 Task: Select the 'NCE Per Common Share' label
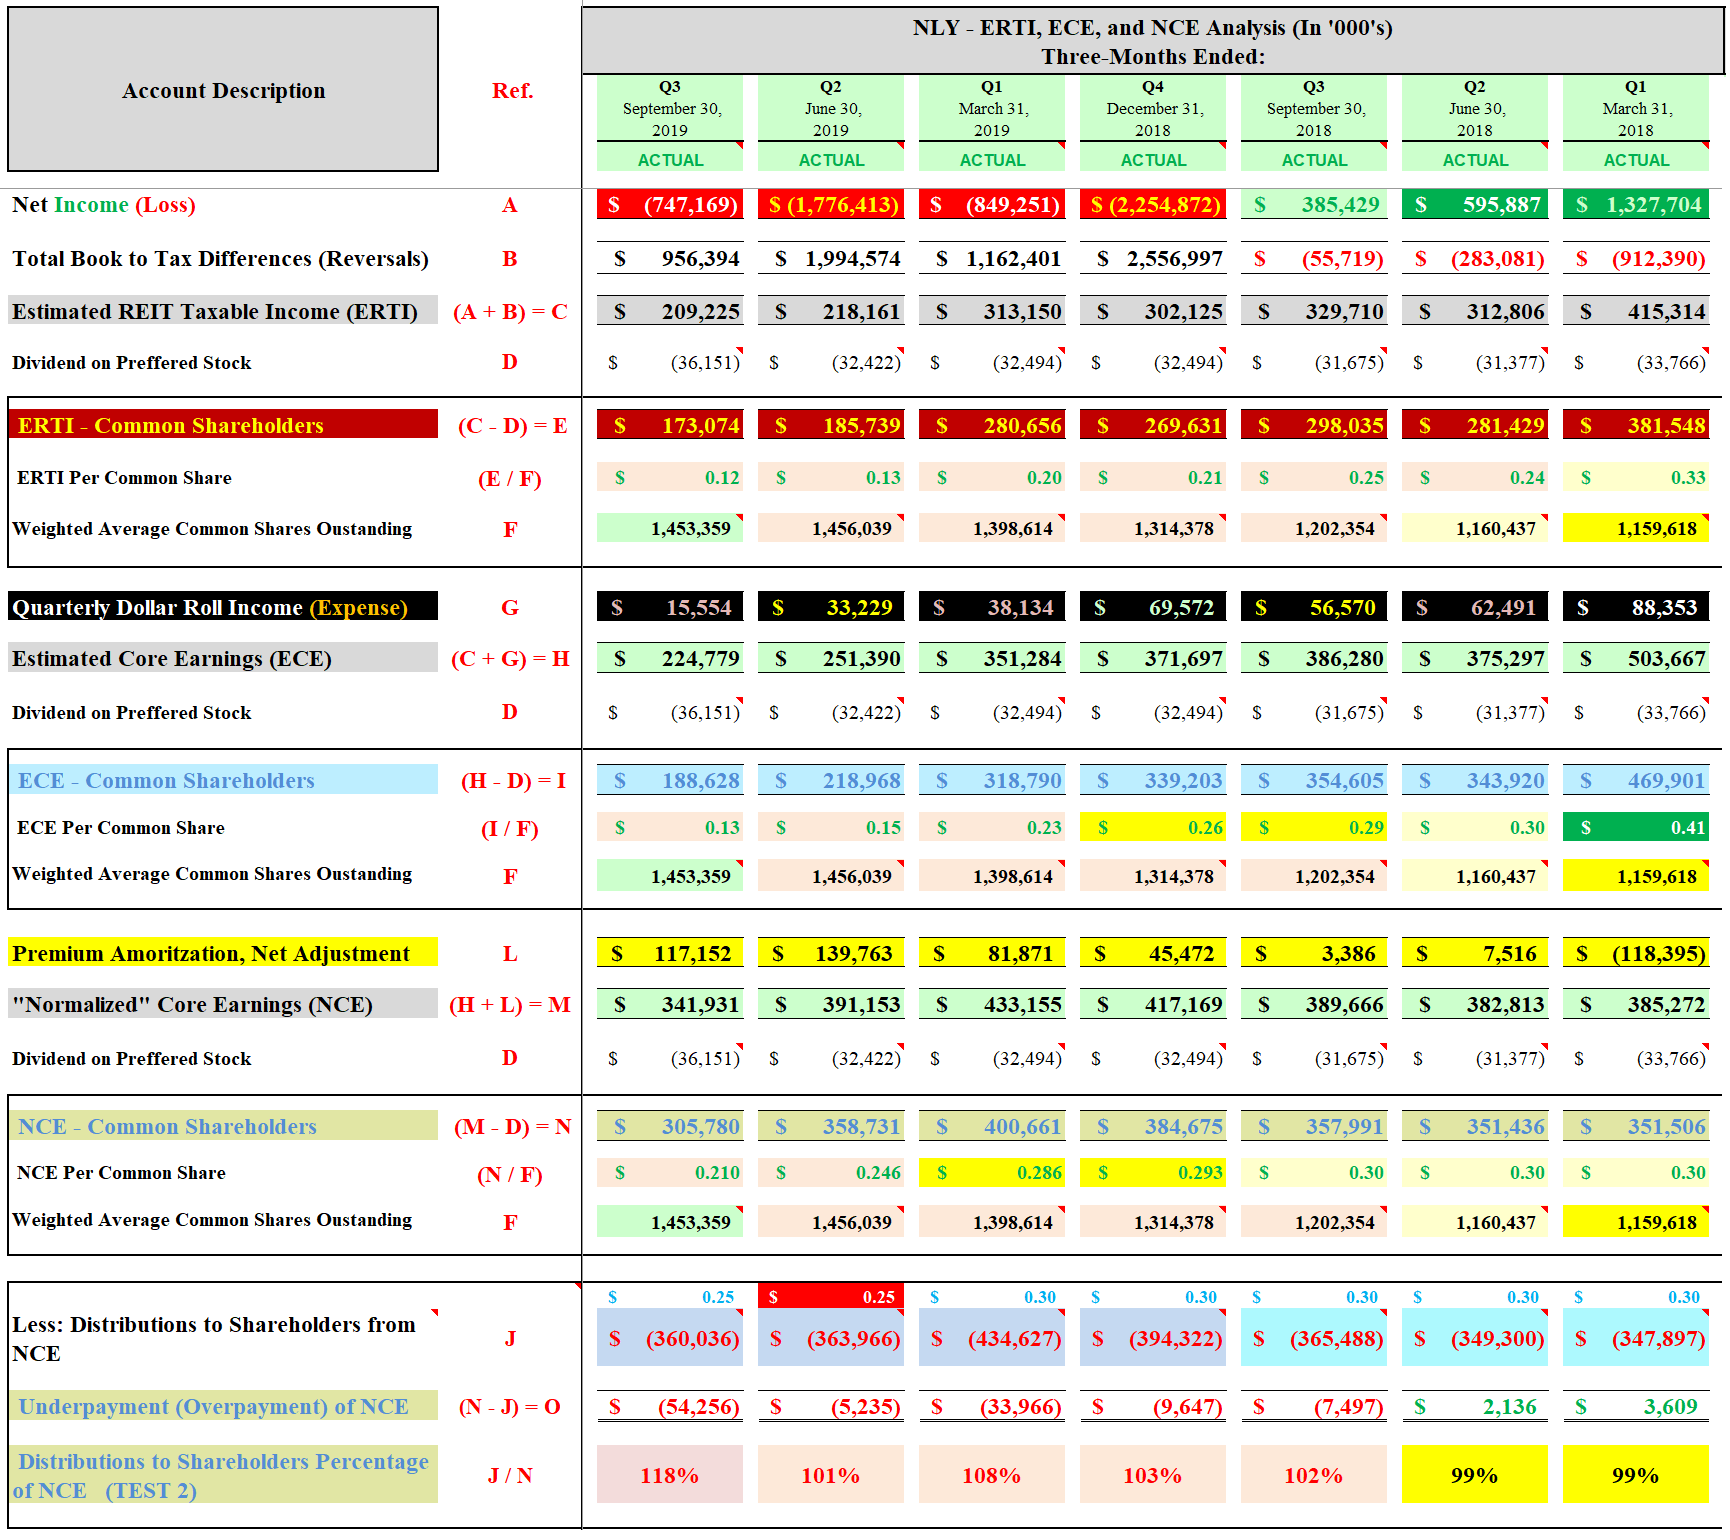(x=121, y=1173)
